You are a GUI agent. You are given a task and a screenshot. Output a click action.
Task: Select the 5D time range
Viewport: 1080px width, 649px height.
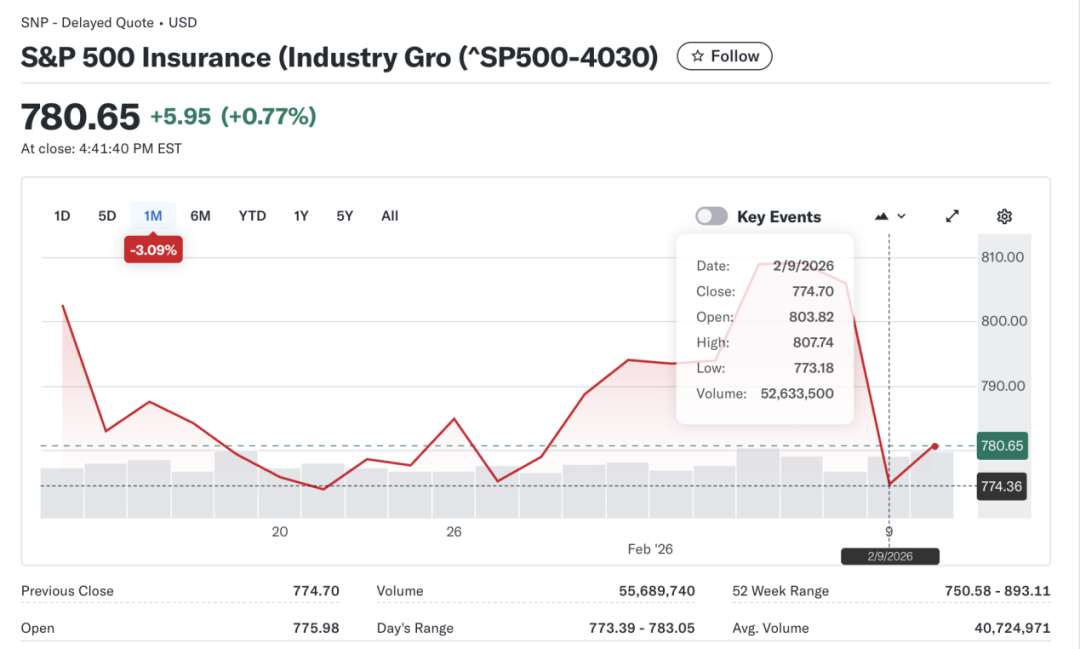107,216
